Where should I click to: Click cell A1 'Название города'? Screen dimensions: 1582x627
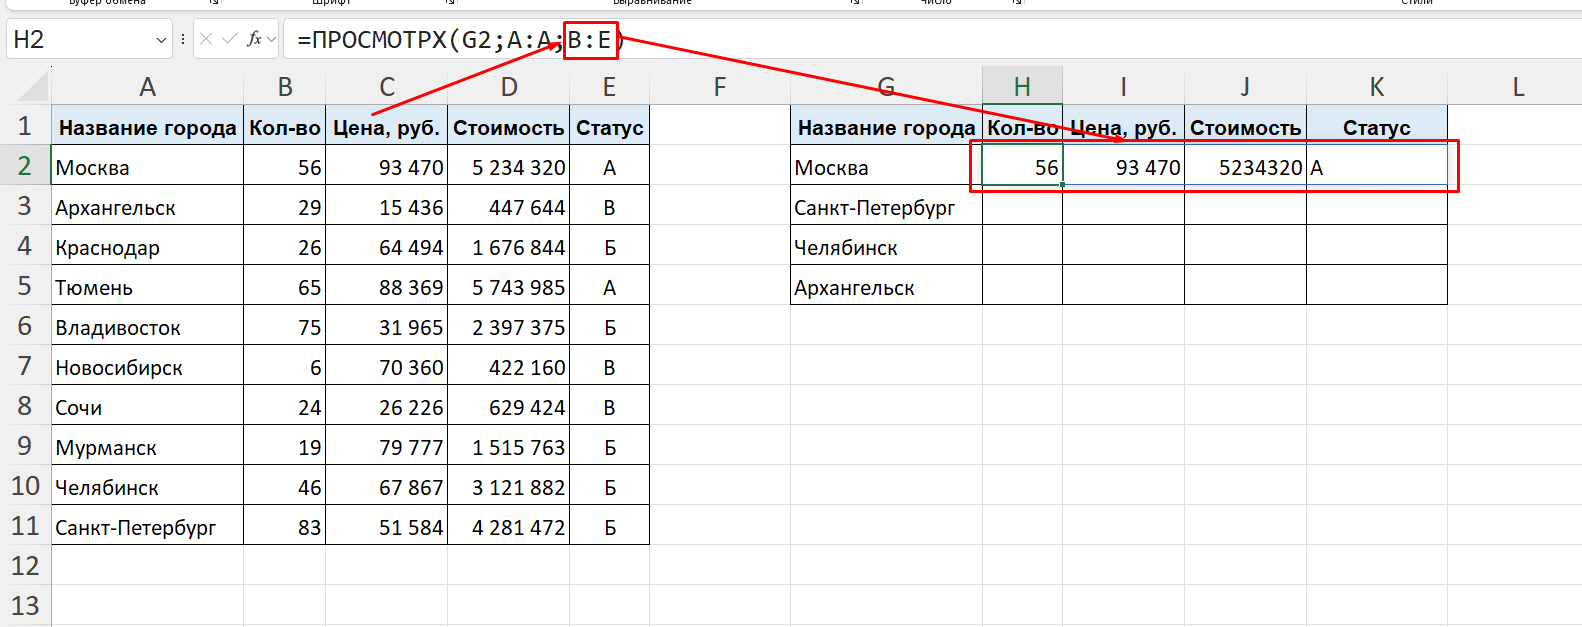147,126
